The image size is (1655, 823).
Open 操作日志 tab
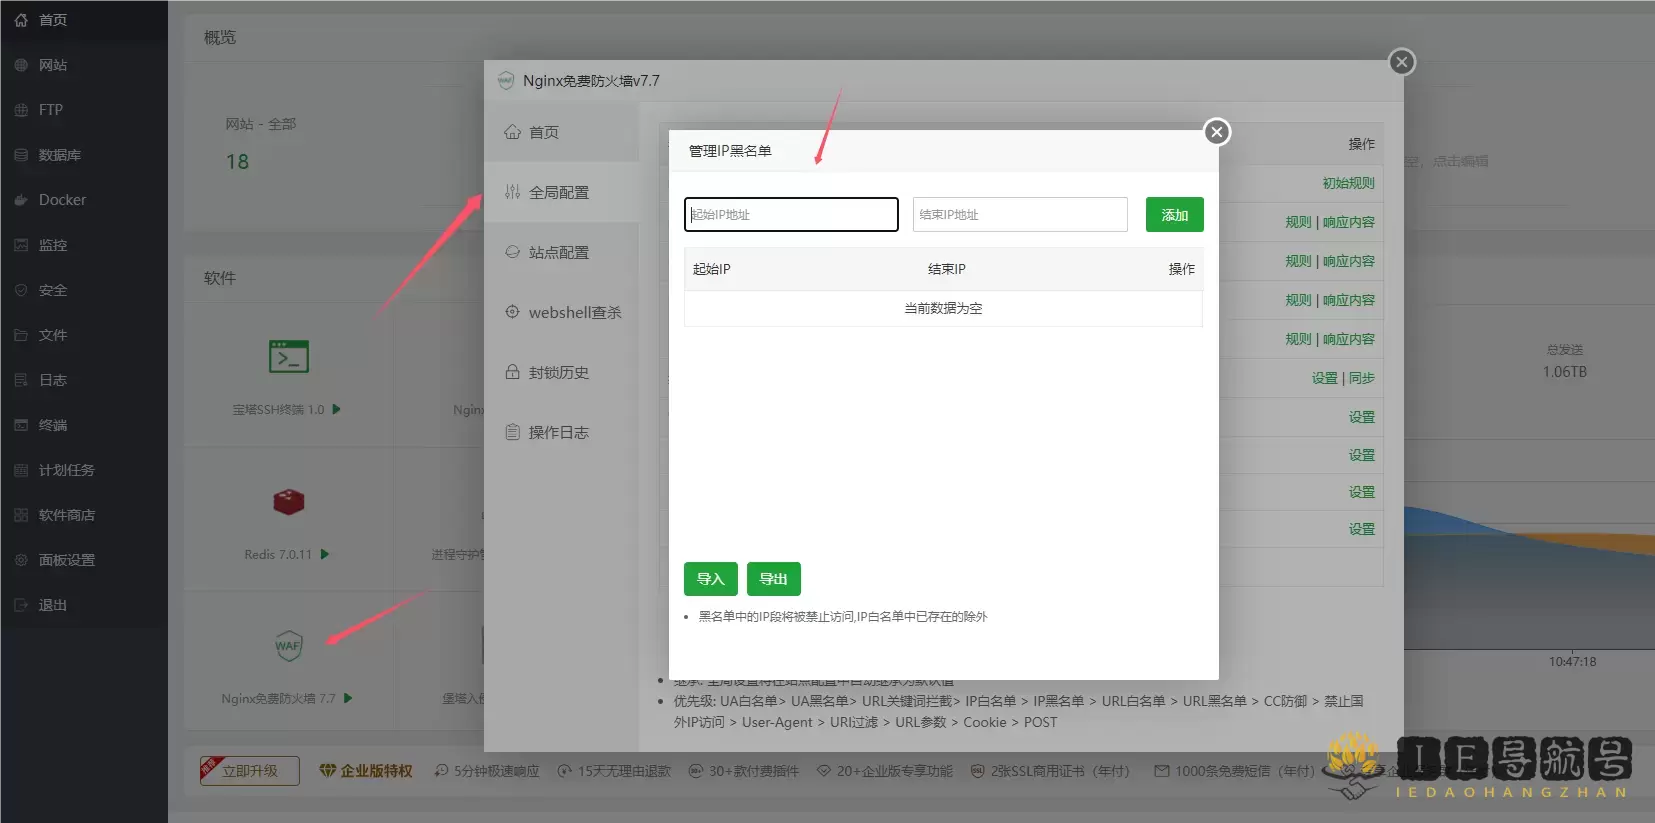(x=562, y=432)
